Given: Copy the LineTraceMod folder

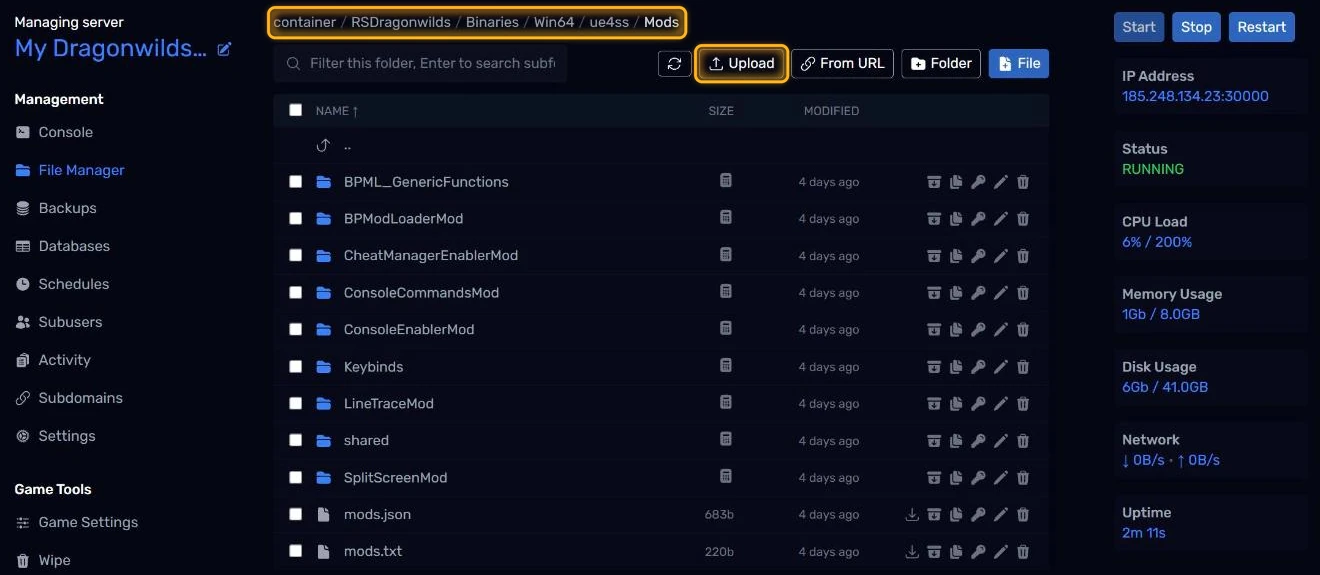Looking at the screenshot, I should (956, 404).
